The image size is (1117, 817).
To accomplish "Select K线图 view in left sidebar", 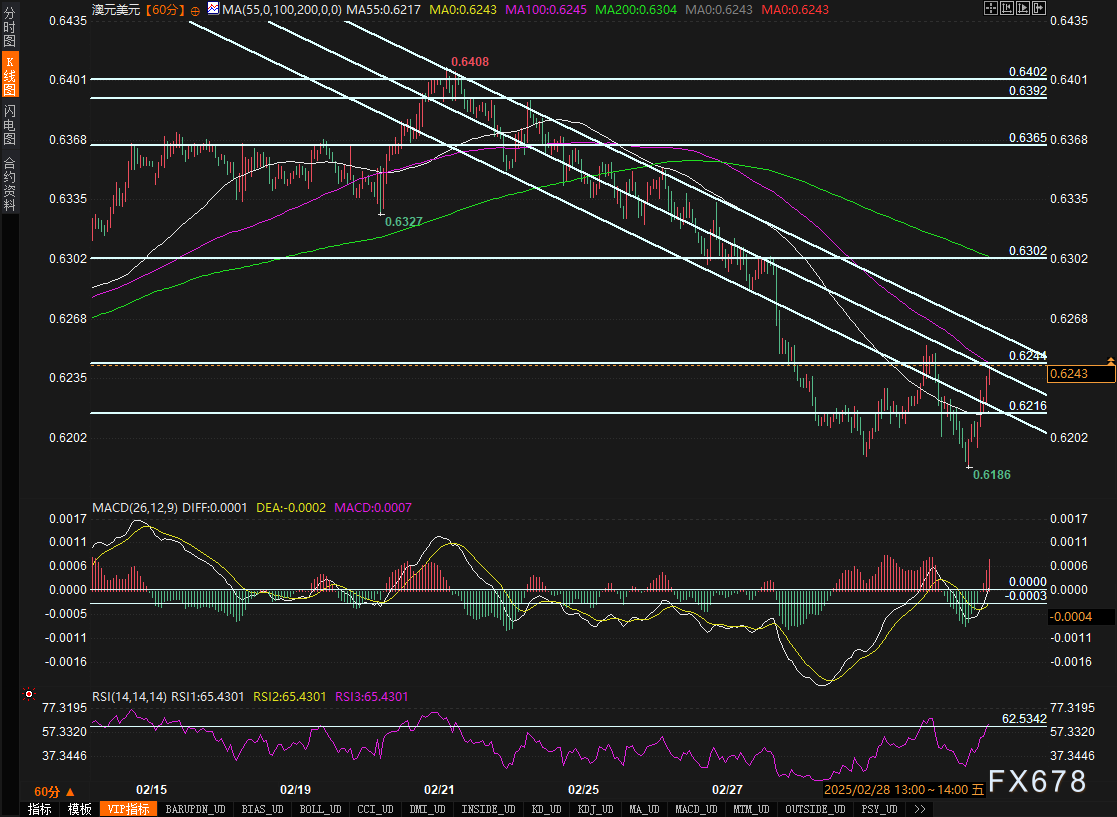I will click(x=10, y=76).
